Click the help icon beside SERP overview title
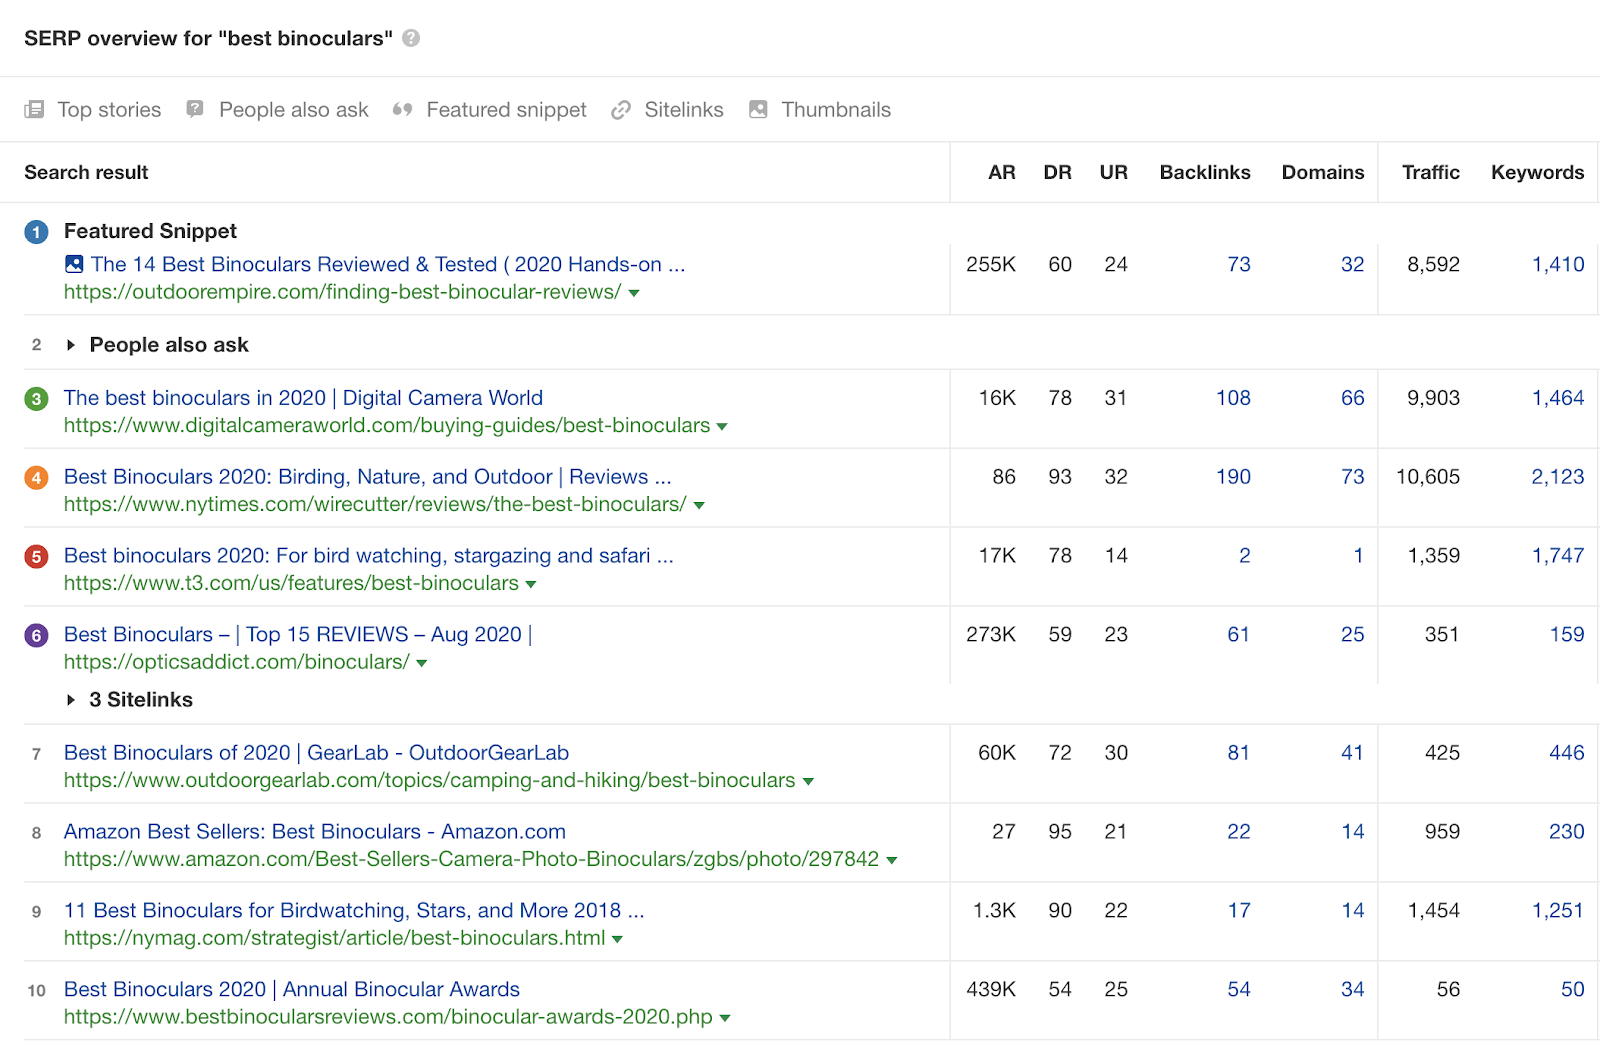 [411, 38]
